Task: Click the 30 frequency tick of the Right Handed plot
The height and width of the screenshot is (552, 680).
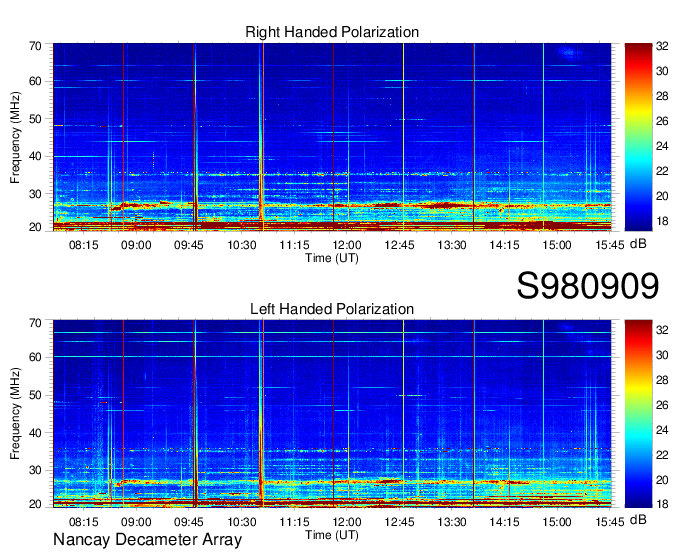Action: 35,194
